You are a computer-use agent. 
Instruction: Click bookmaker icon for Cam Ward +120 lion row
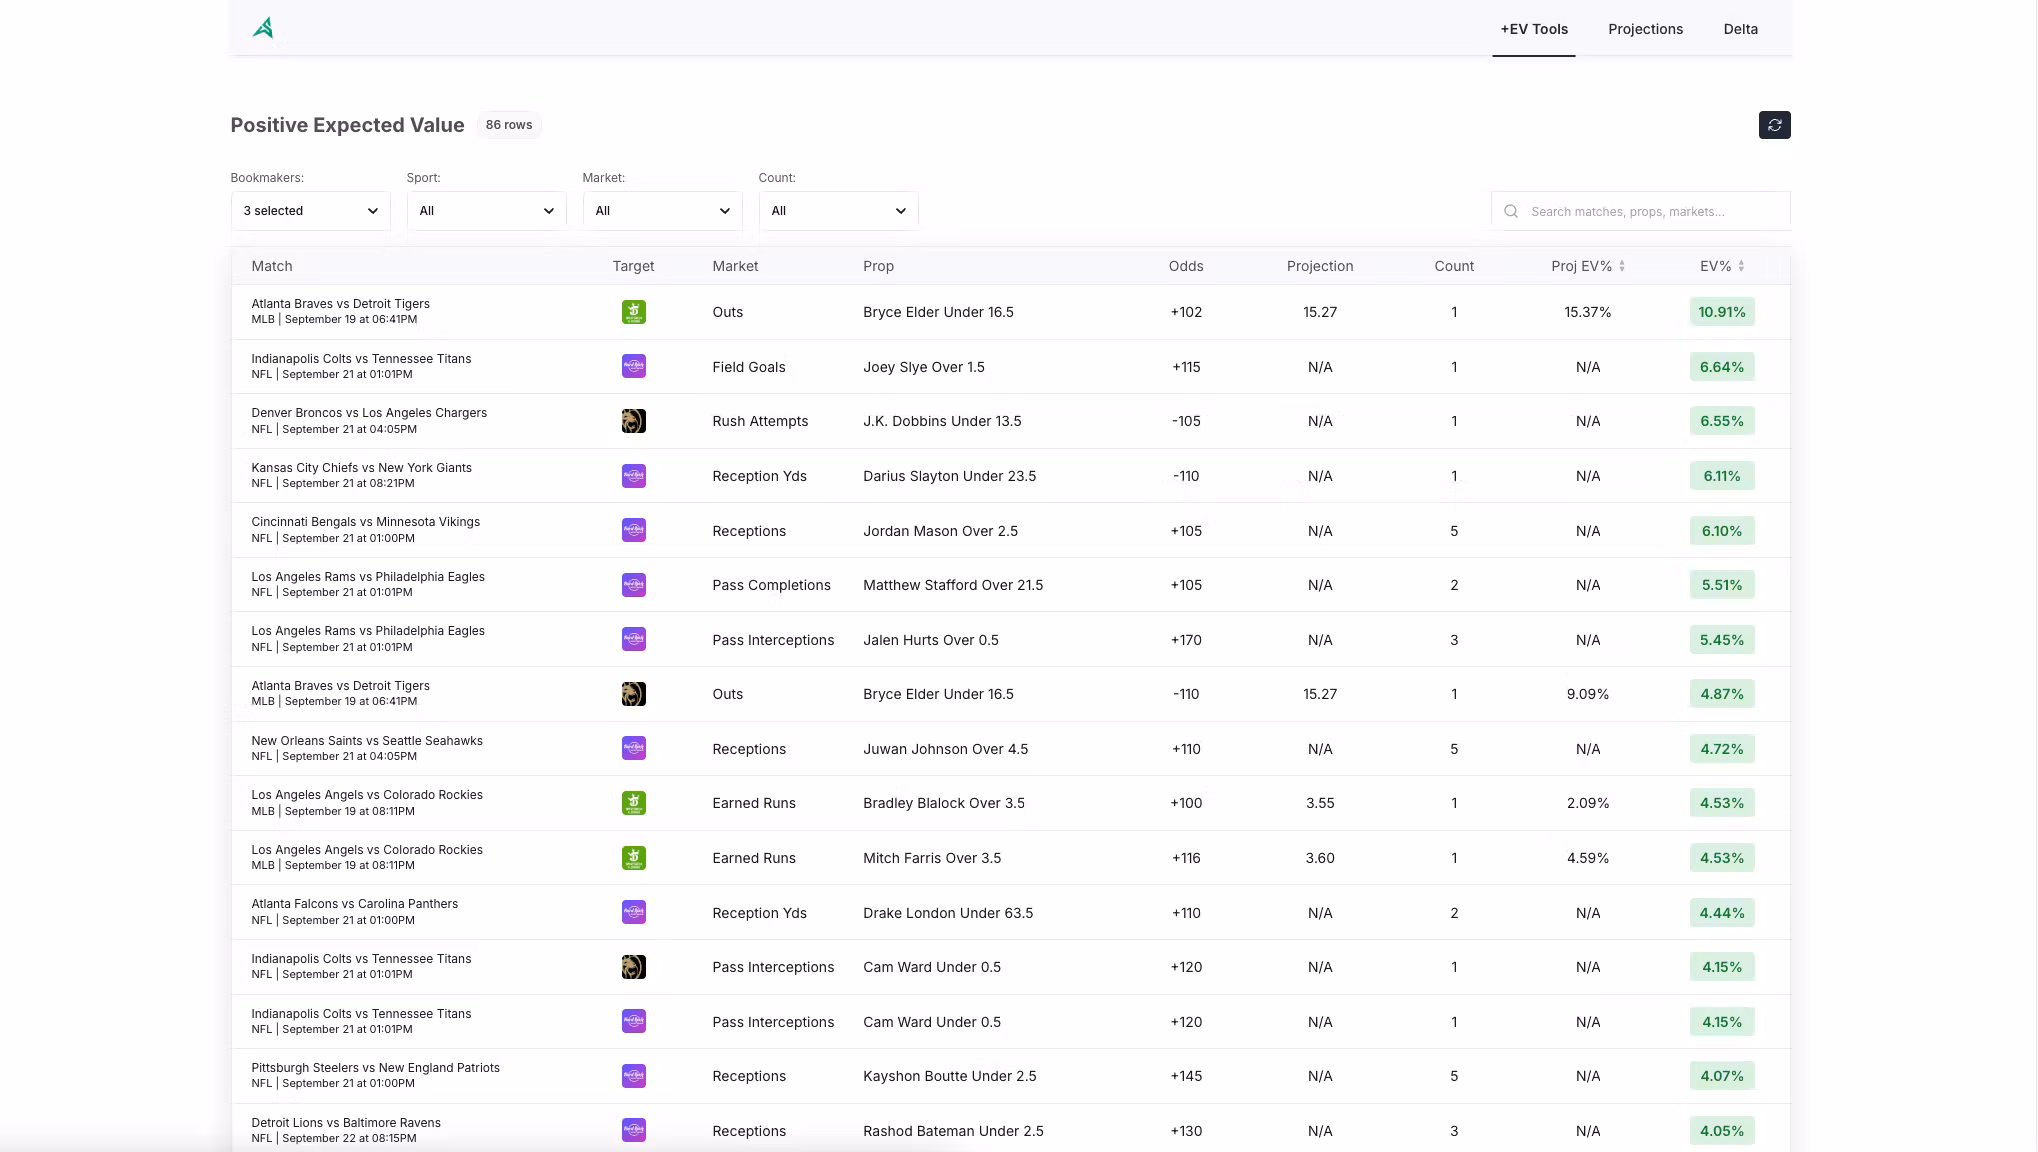[x=633, y=967]
